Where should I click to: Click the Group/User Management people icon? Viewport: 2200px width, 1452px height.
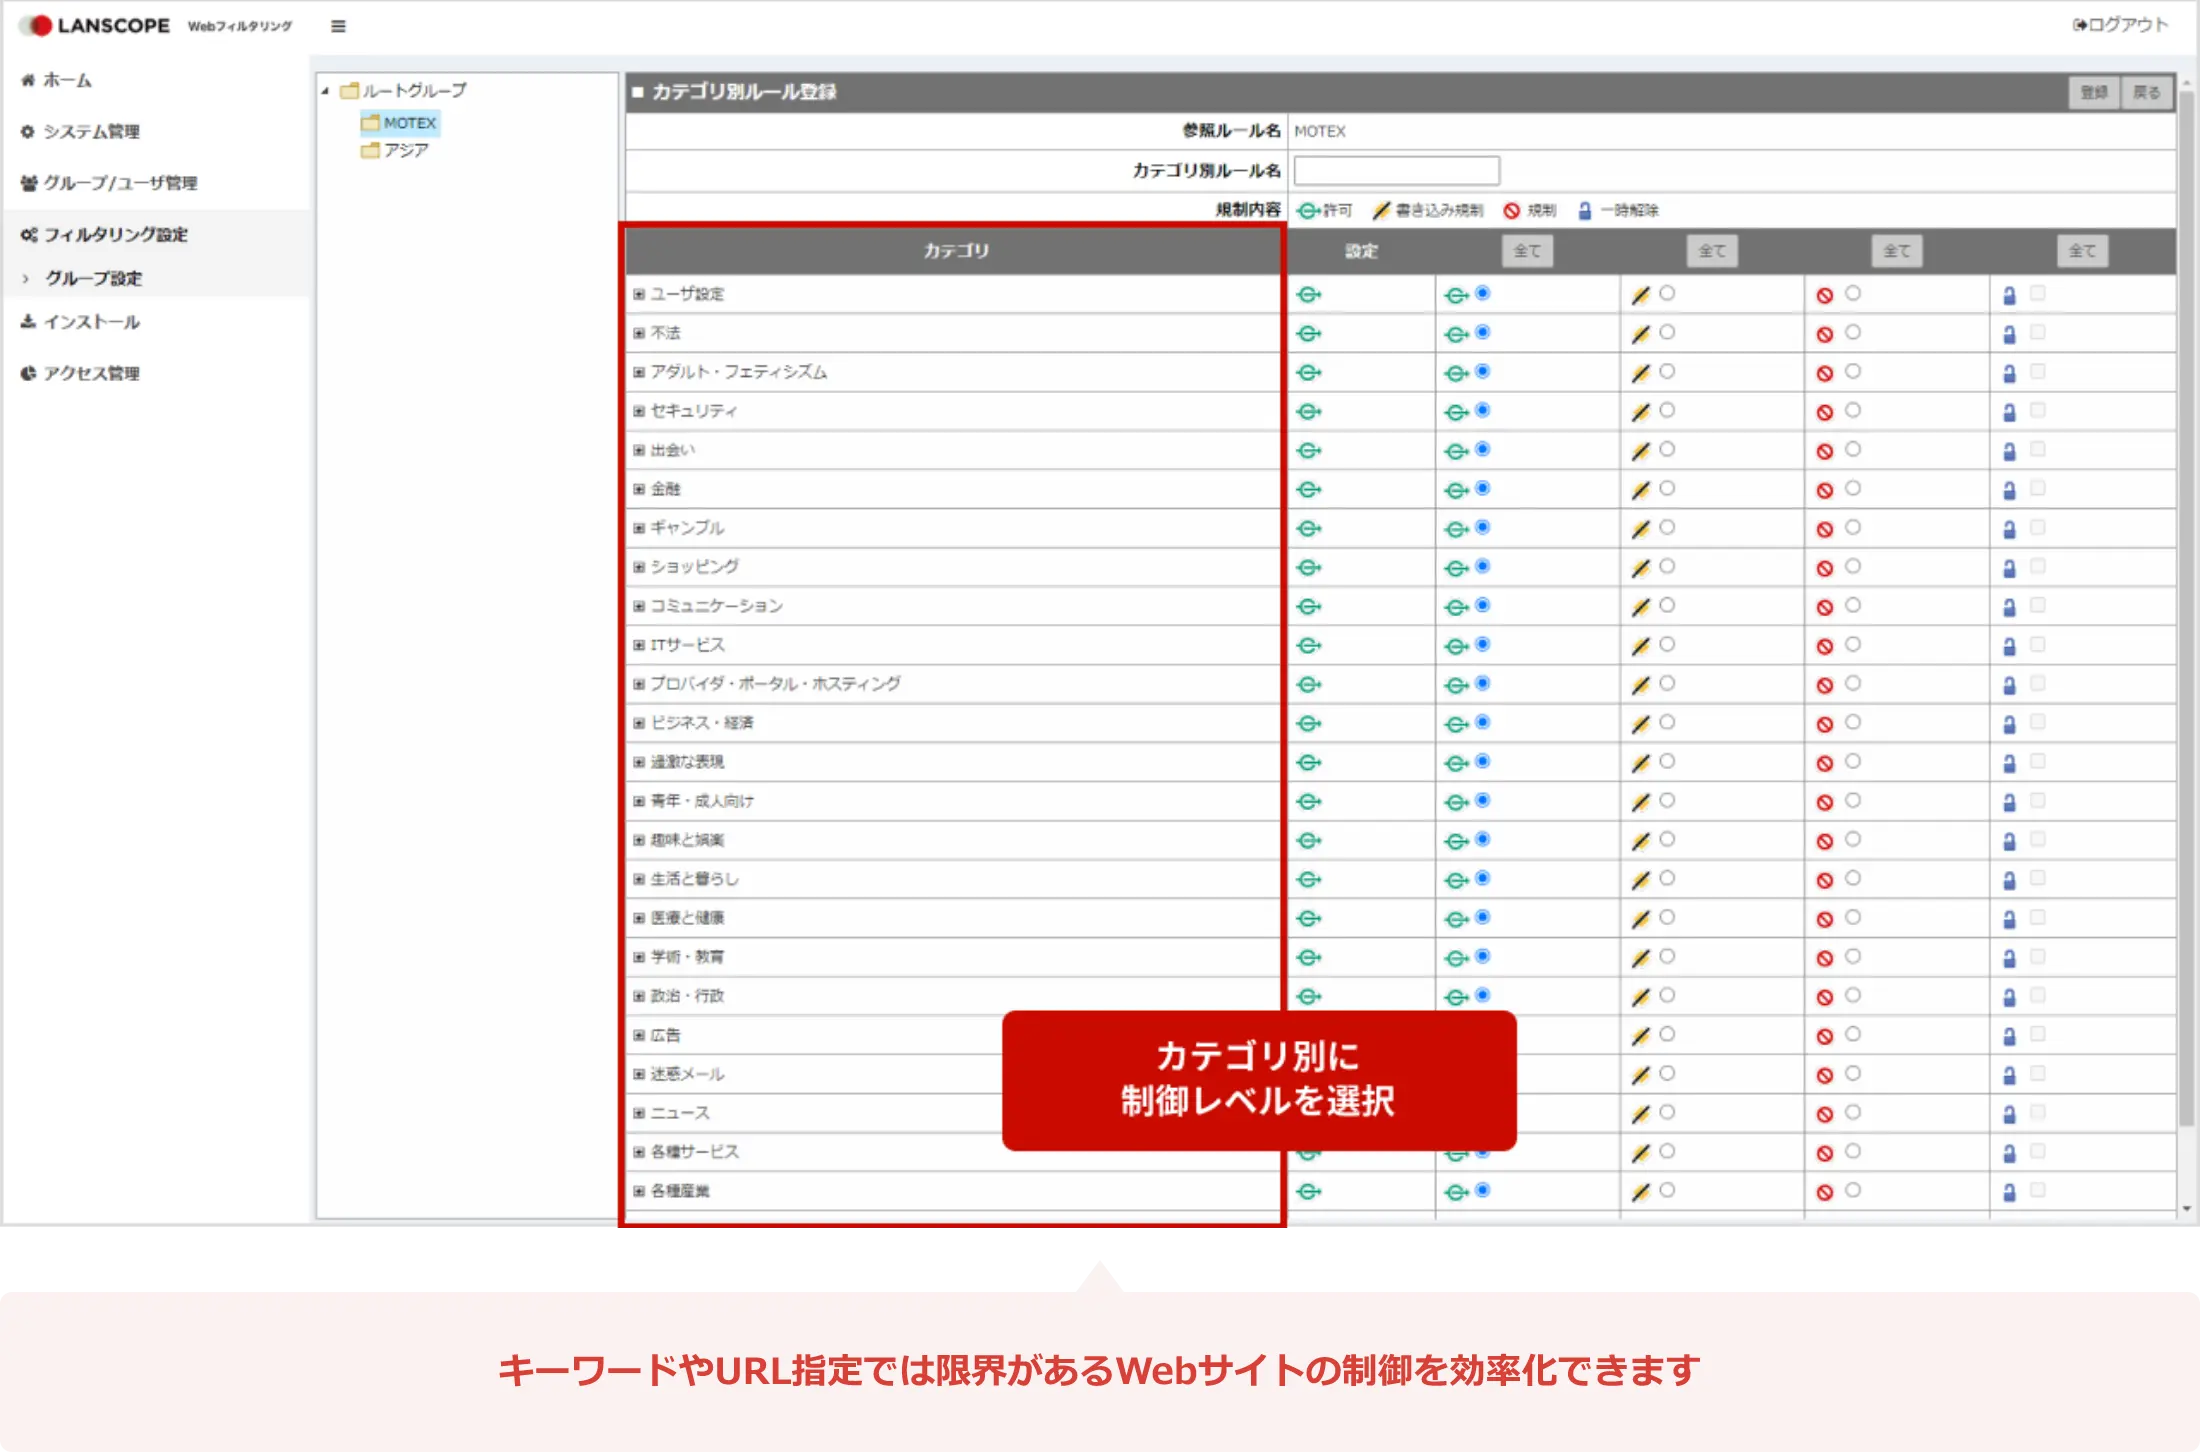click(28, 183)
